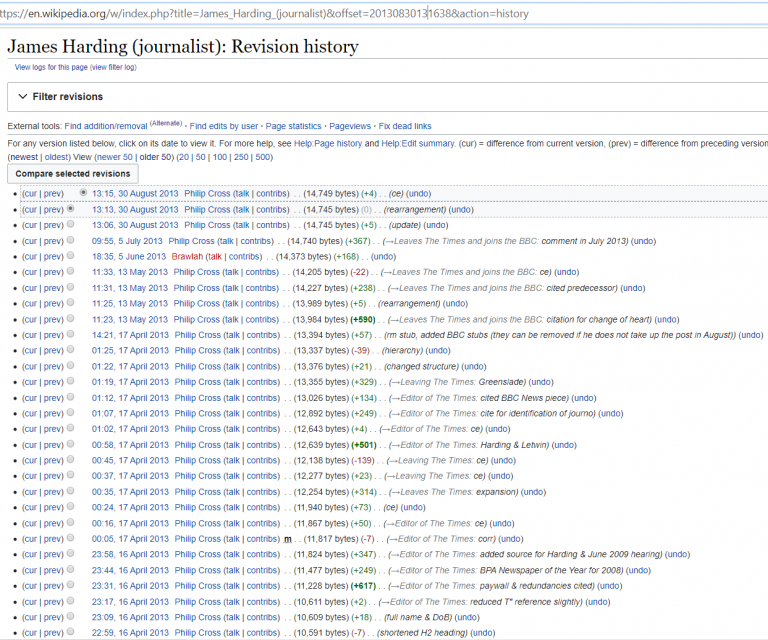Open Fix dead links tool
This screenshot has height=640, width=768.
pyautogui.click(x=405, y=126)
